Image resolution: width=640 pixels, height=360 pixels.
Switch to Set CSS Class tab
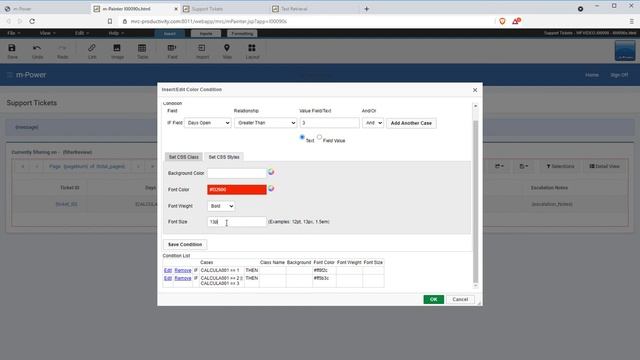pos(184,157)
